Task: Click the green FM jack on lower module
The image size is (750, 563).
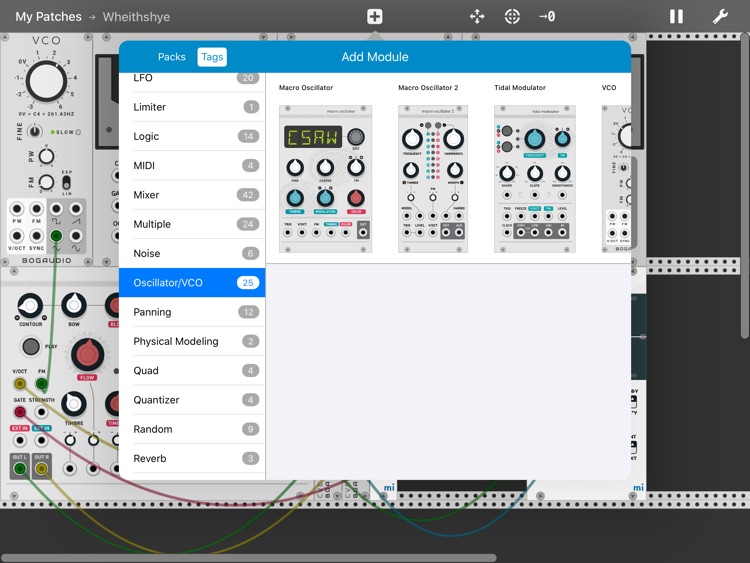Action: 42,383
